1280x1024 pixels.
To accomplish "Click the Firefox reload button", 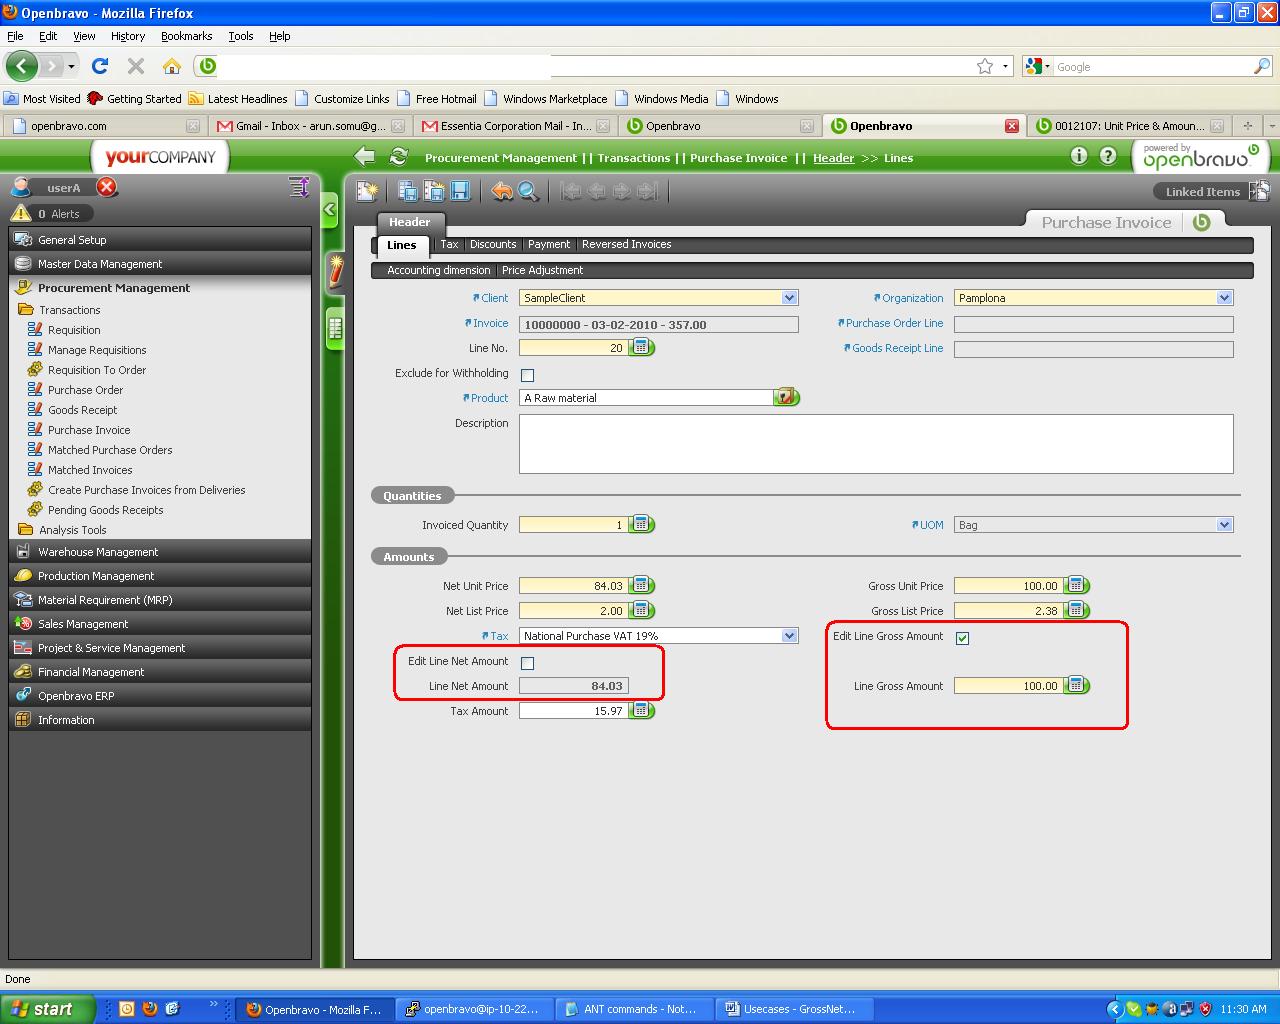I will pyautogui.click(x=99, y=66).
